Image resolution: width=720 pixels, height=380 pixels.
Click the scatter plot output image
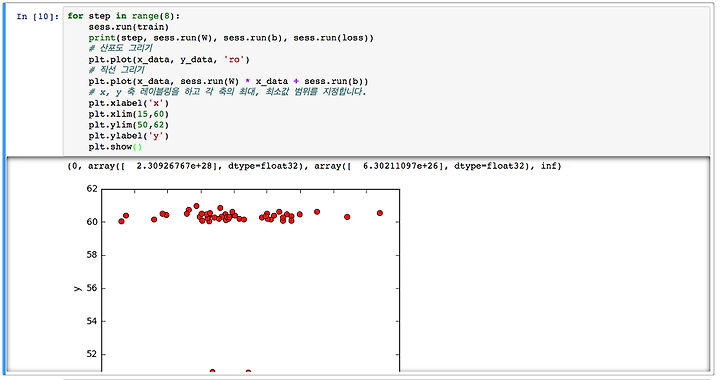point(236,278)
